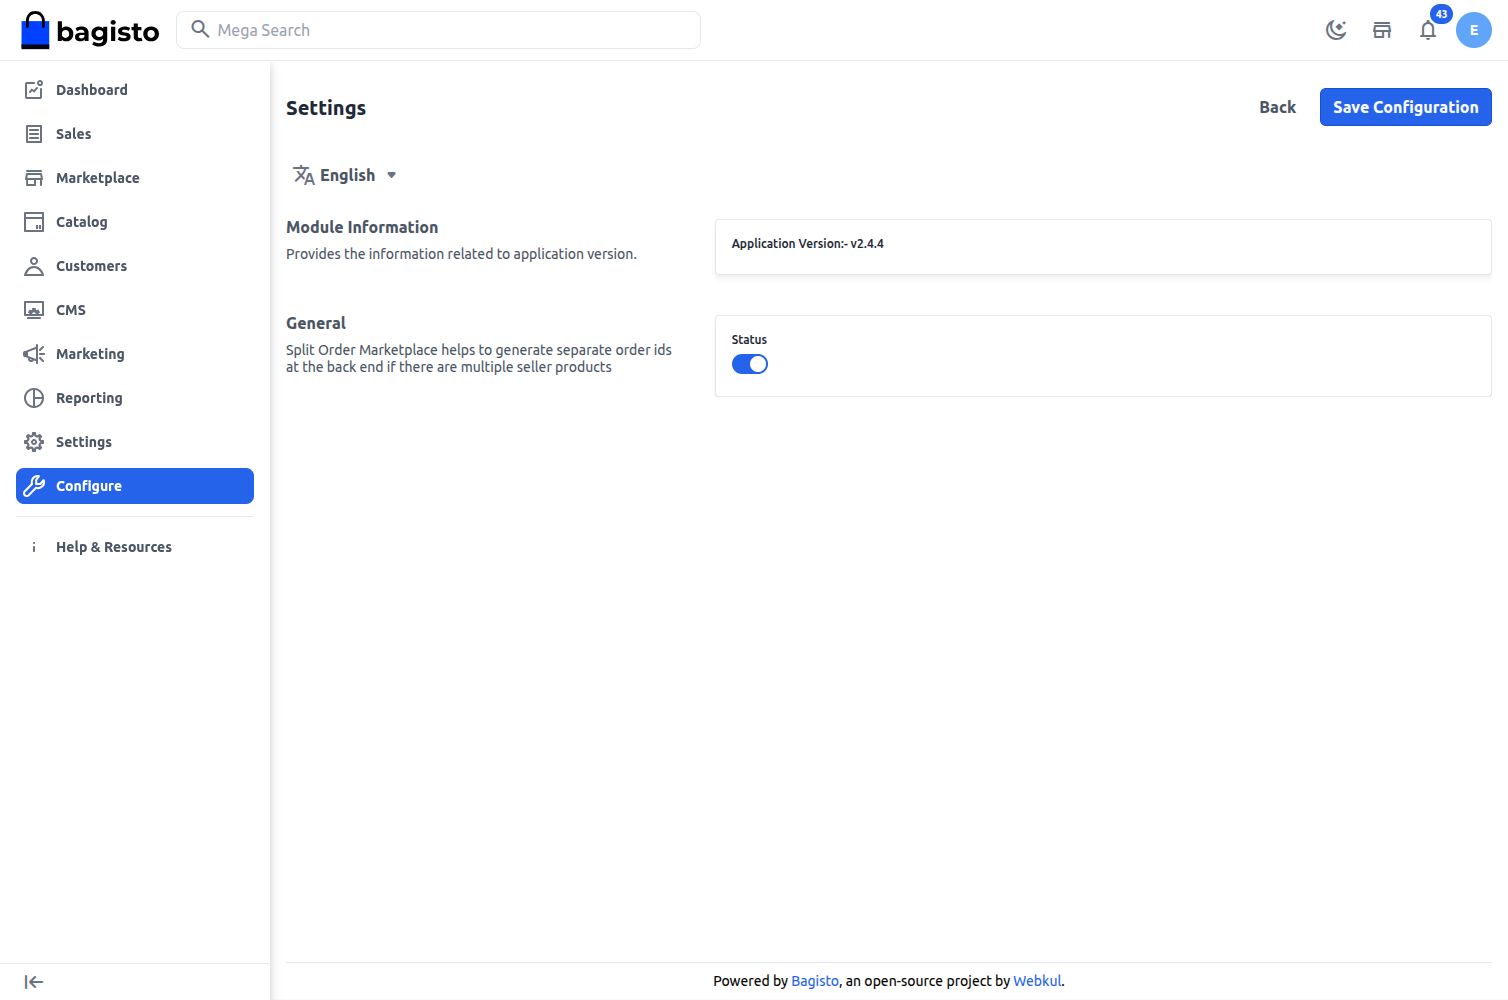Open the user avatar E menu
1508x1000 pixels.
pyautogui.click(x=1474, y=30)
